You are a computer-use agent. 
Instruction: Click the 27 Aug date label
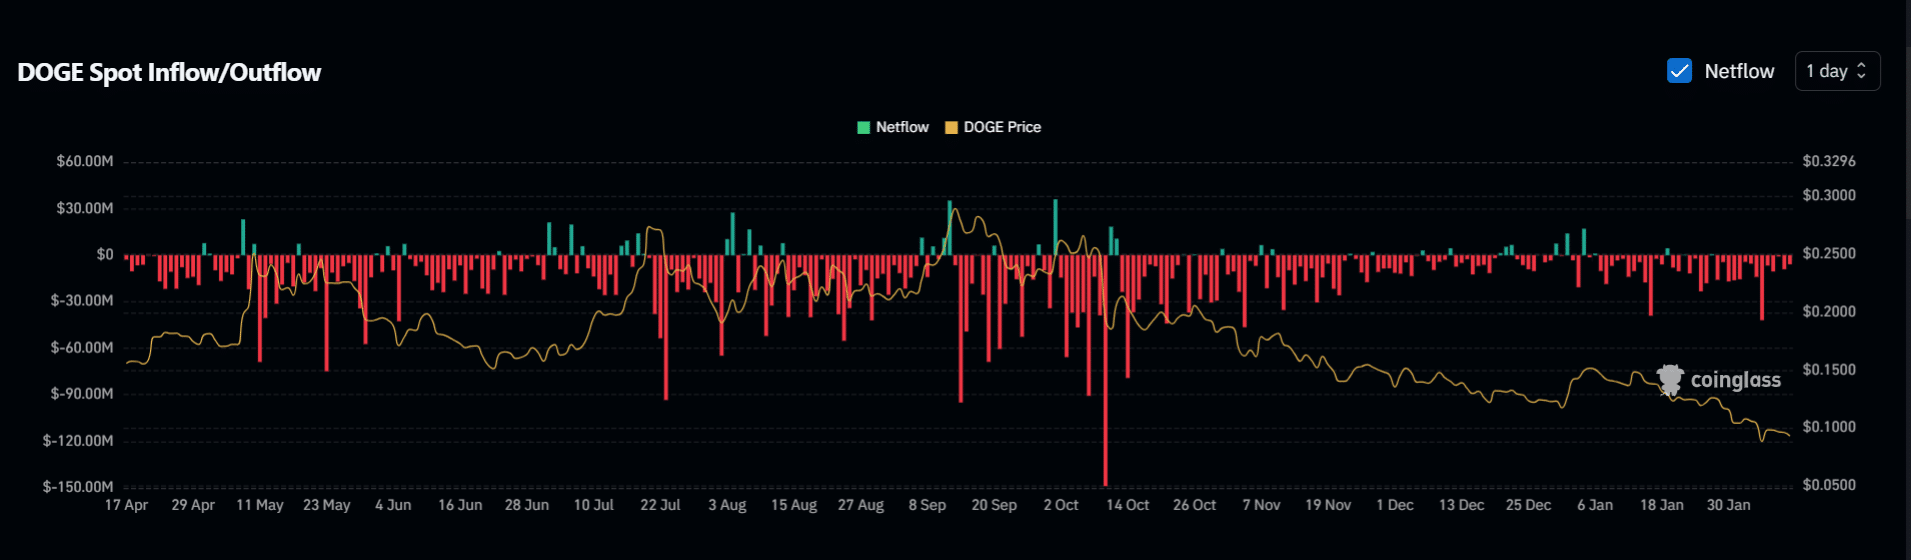[x=861, y=505]
